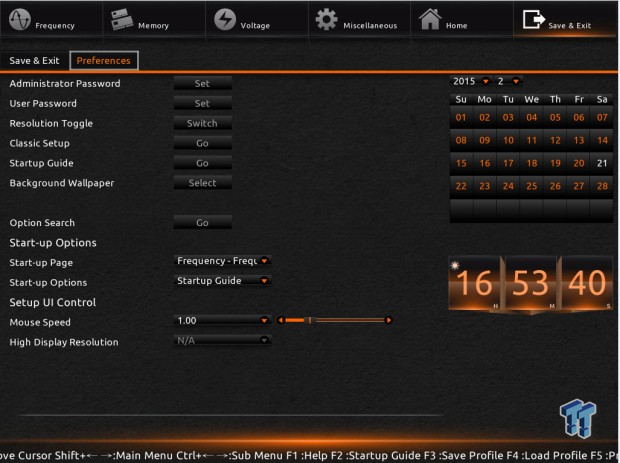Open the Mouse Speed 1.00 dropdown
Image resolution: width=620 pixels, height=463 pixels.
pos(222,320)
